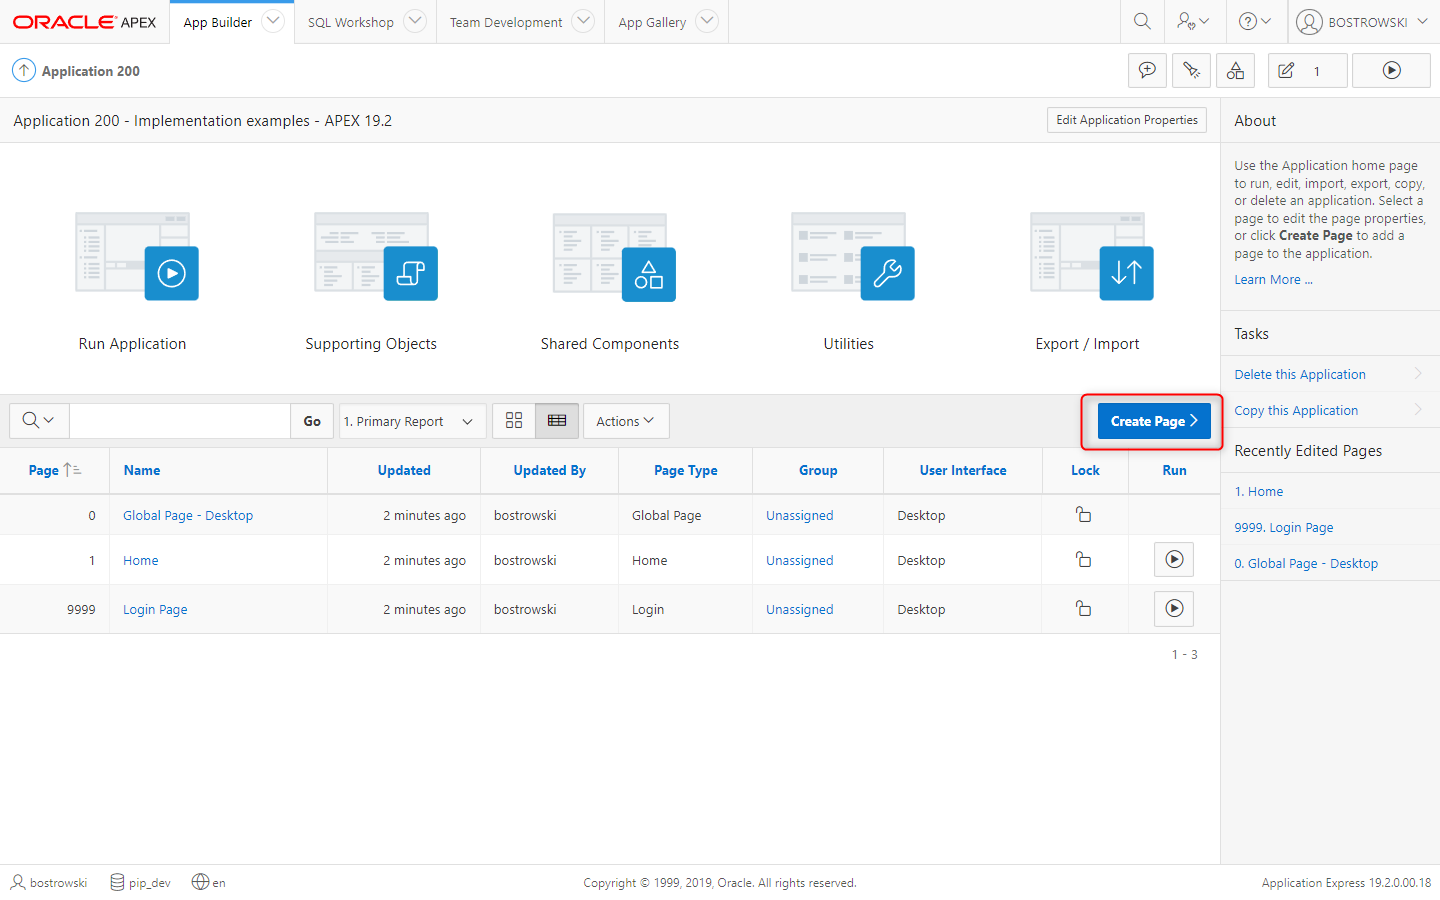The image size is (1440, 900).
Task: Sort by the Updated column header
Action: pos(404,470)
